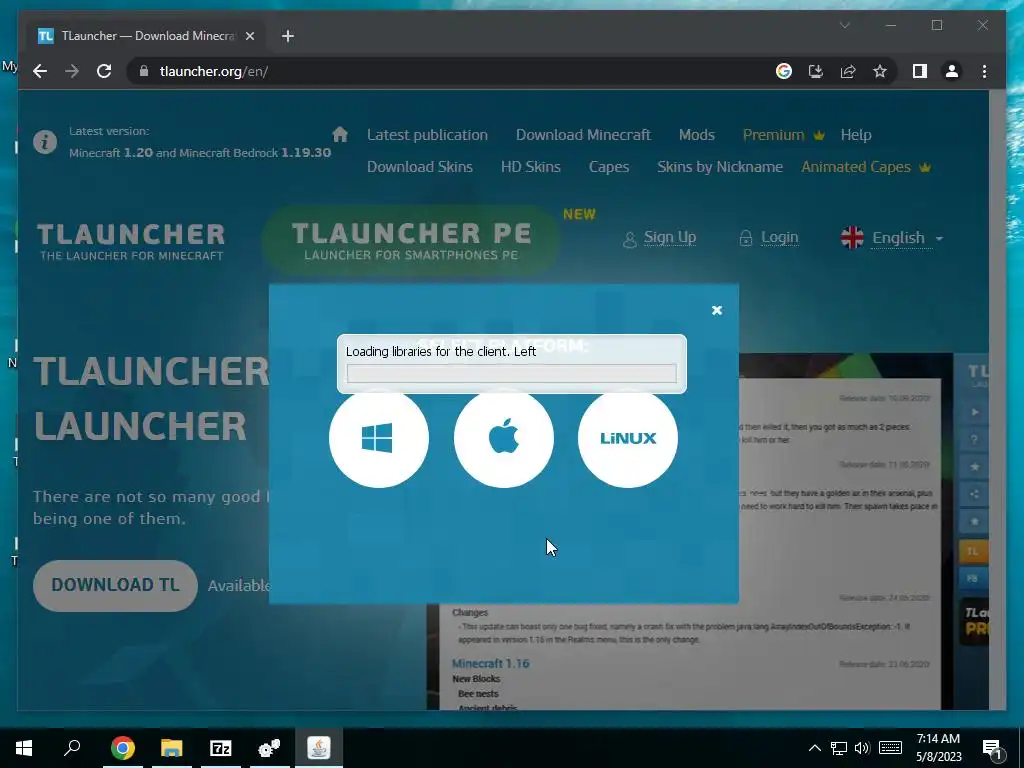This screenshot has width=1024, height=768.
Task: Open a new browser tab
Action: click(x=287, y=36)
